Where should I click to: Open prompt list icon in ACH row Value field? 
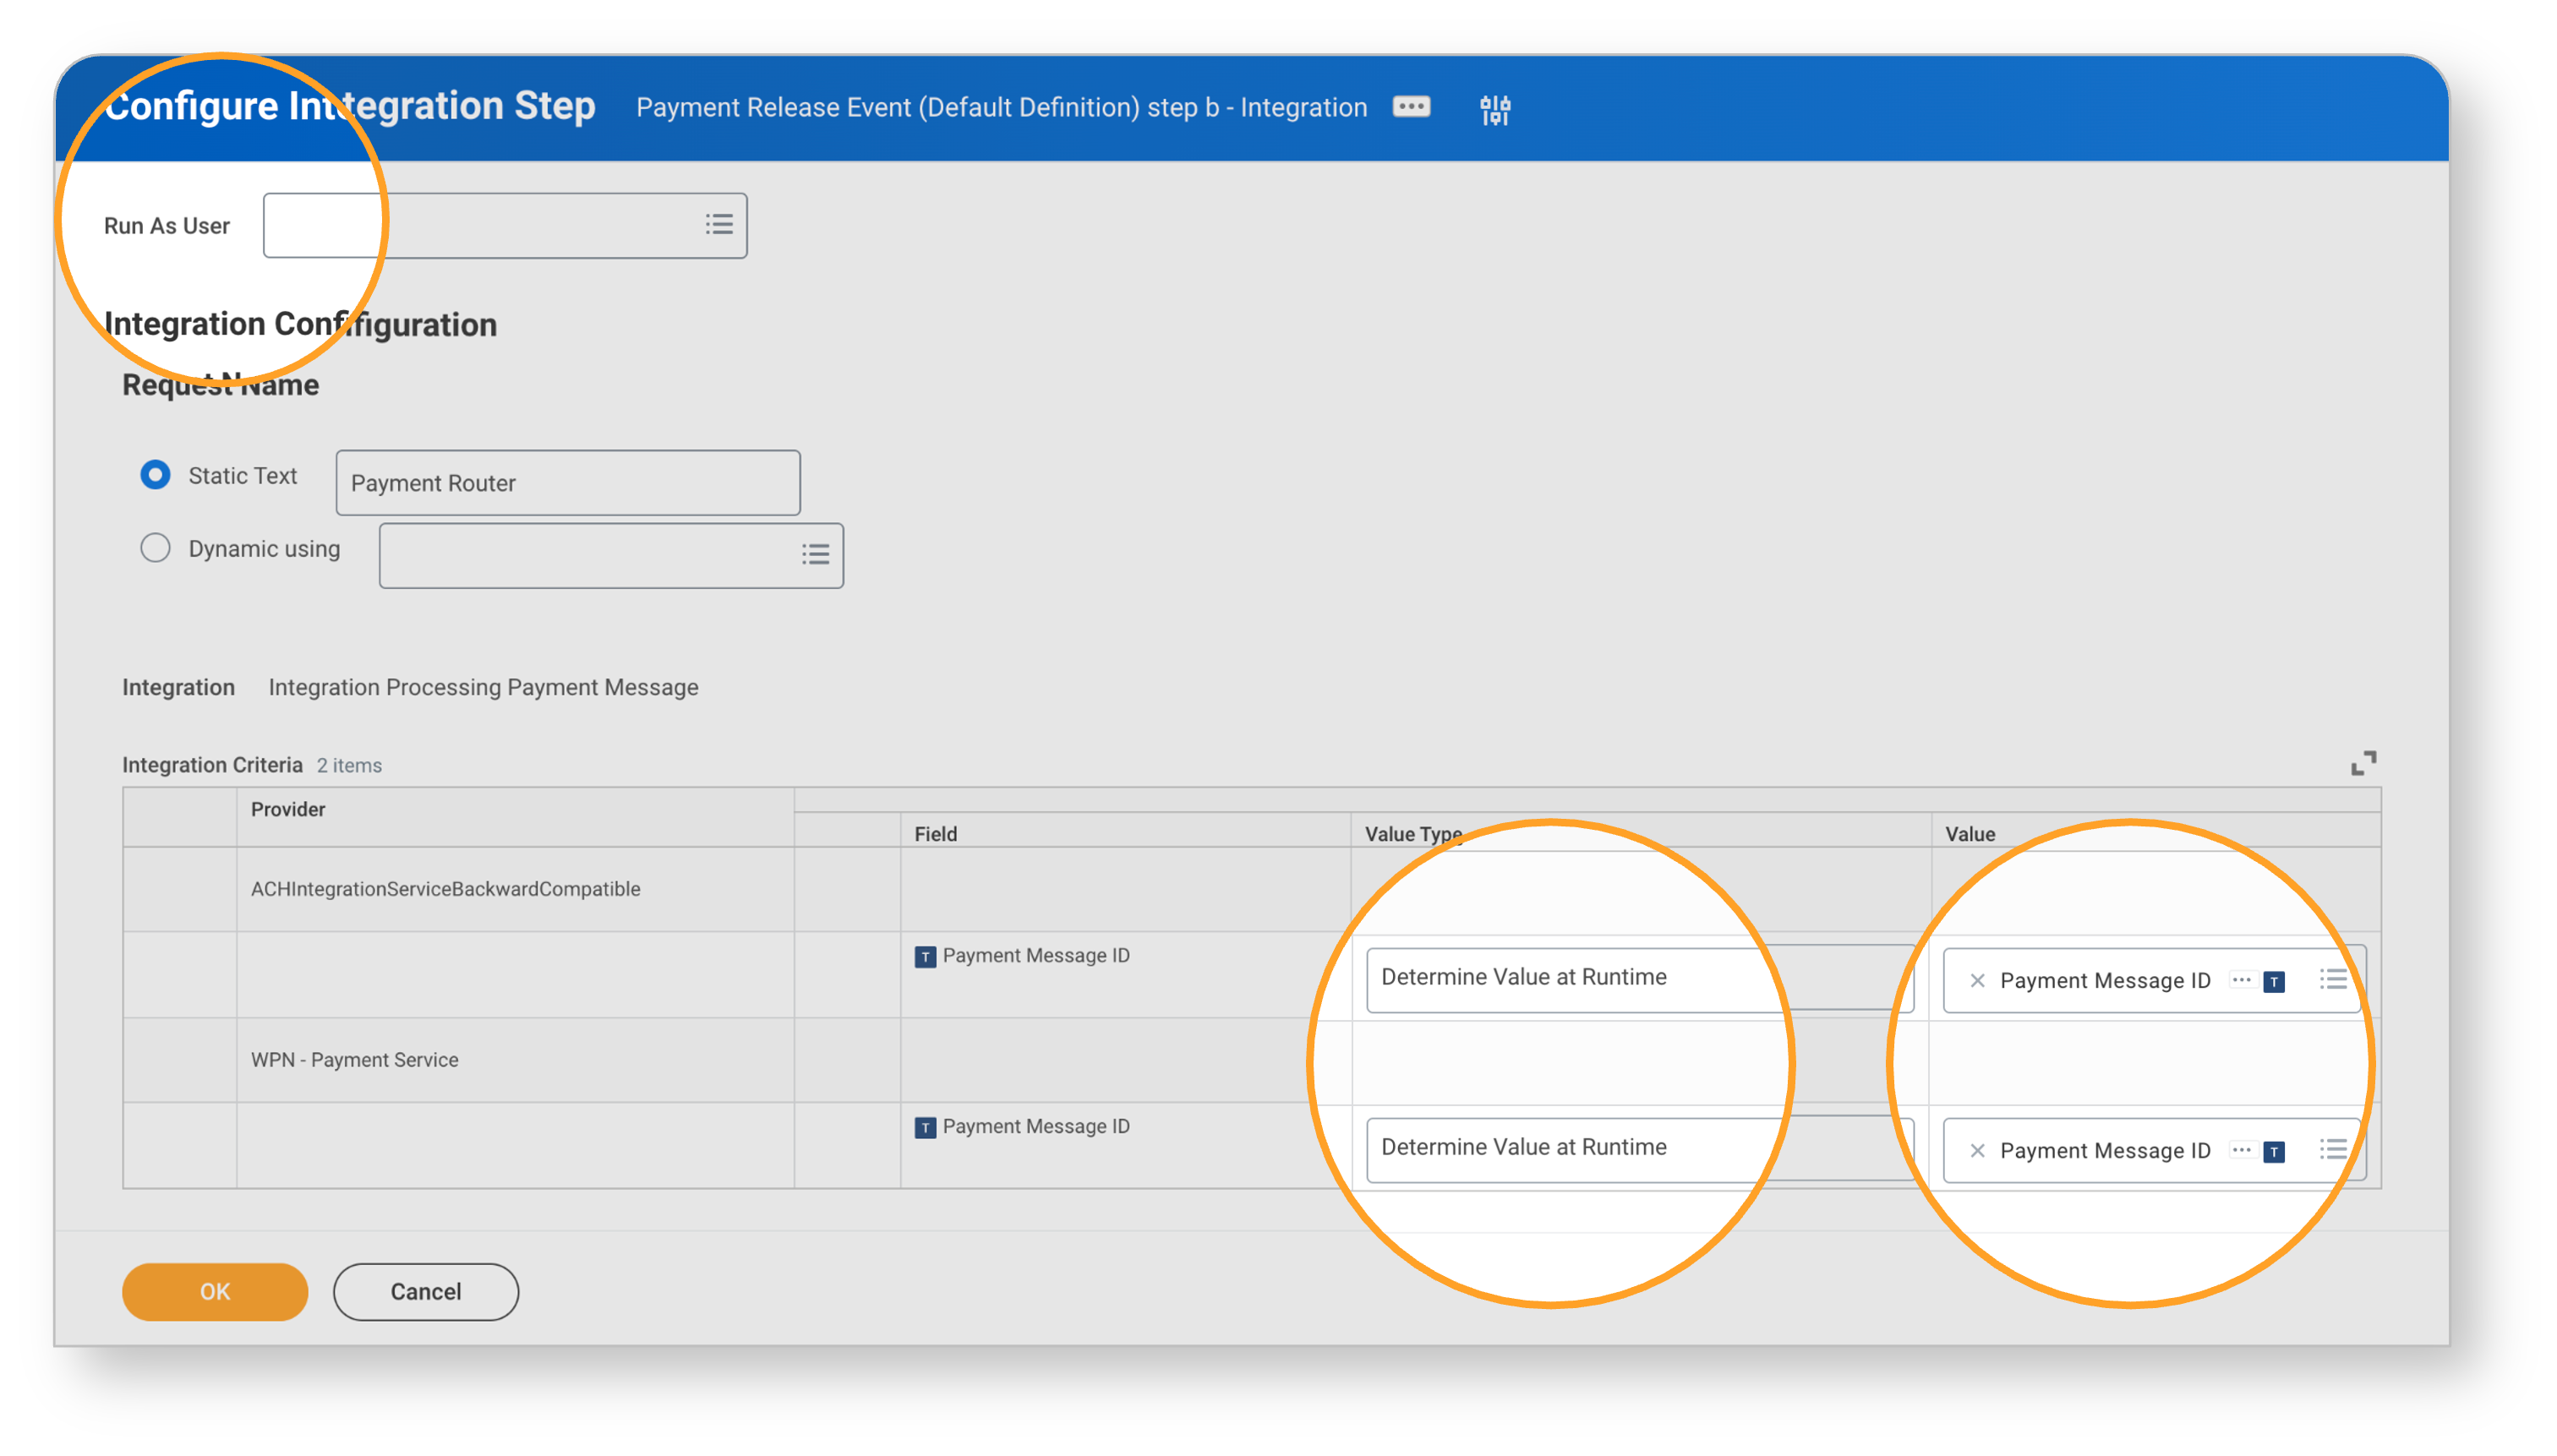2332,980
